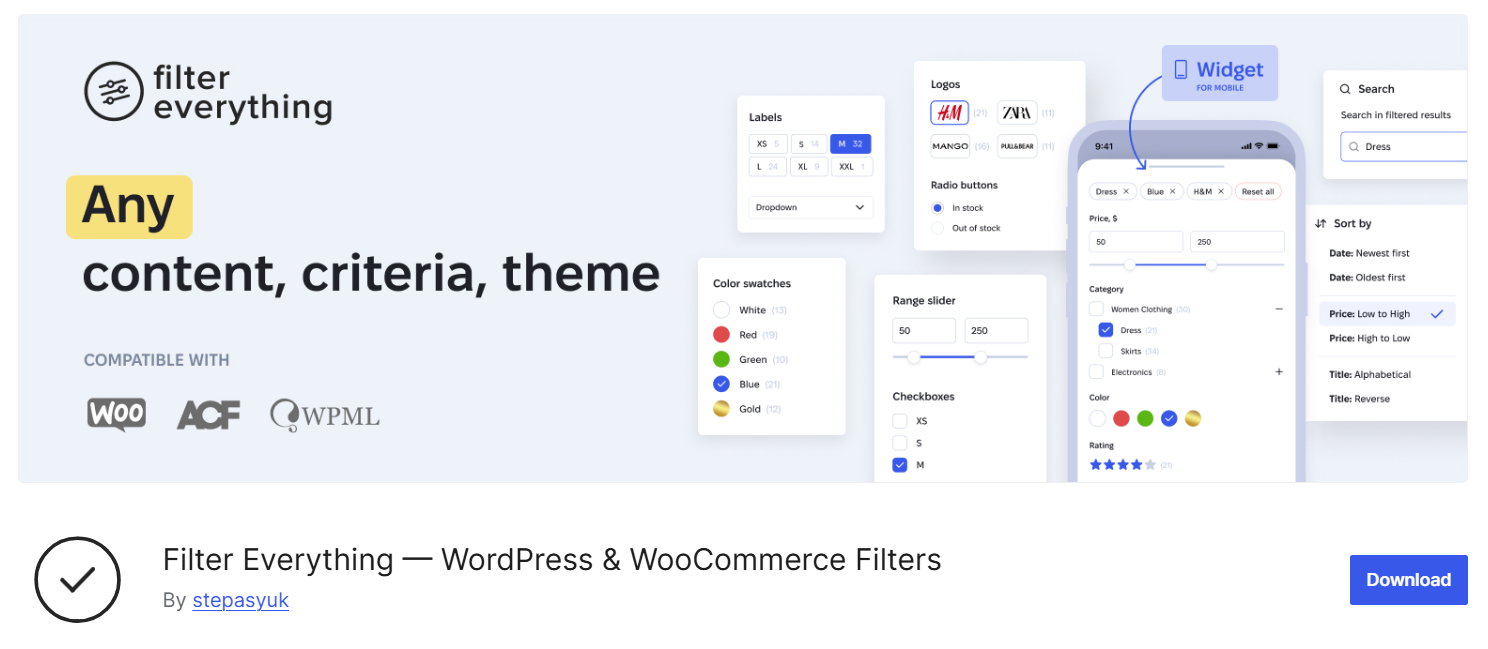Select the XS size label button
1488x649 pixels.
click(x=768, y=144)
